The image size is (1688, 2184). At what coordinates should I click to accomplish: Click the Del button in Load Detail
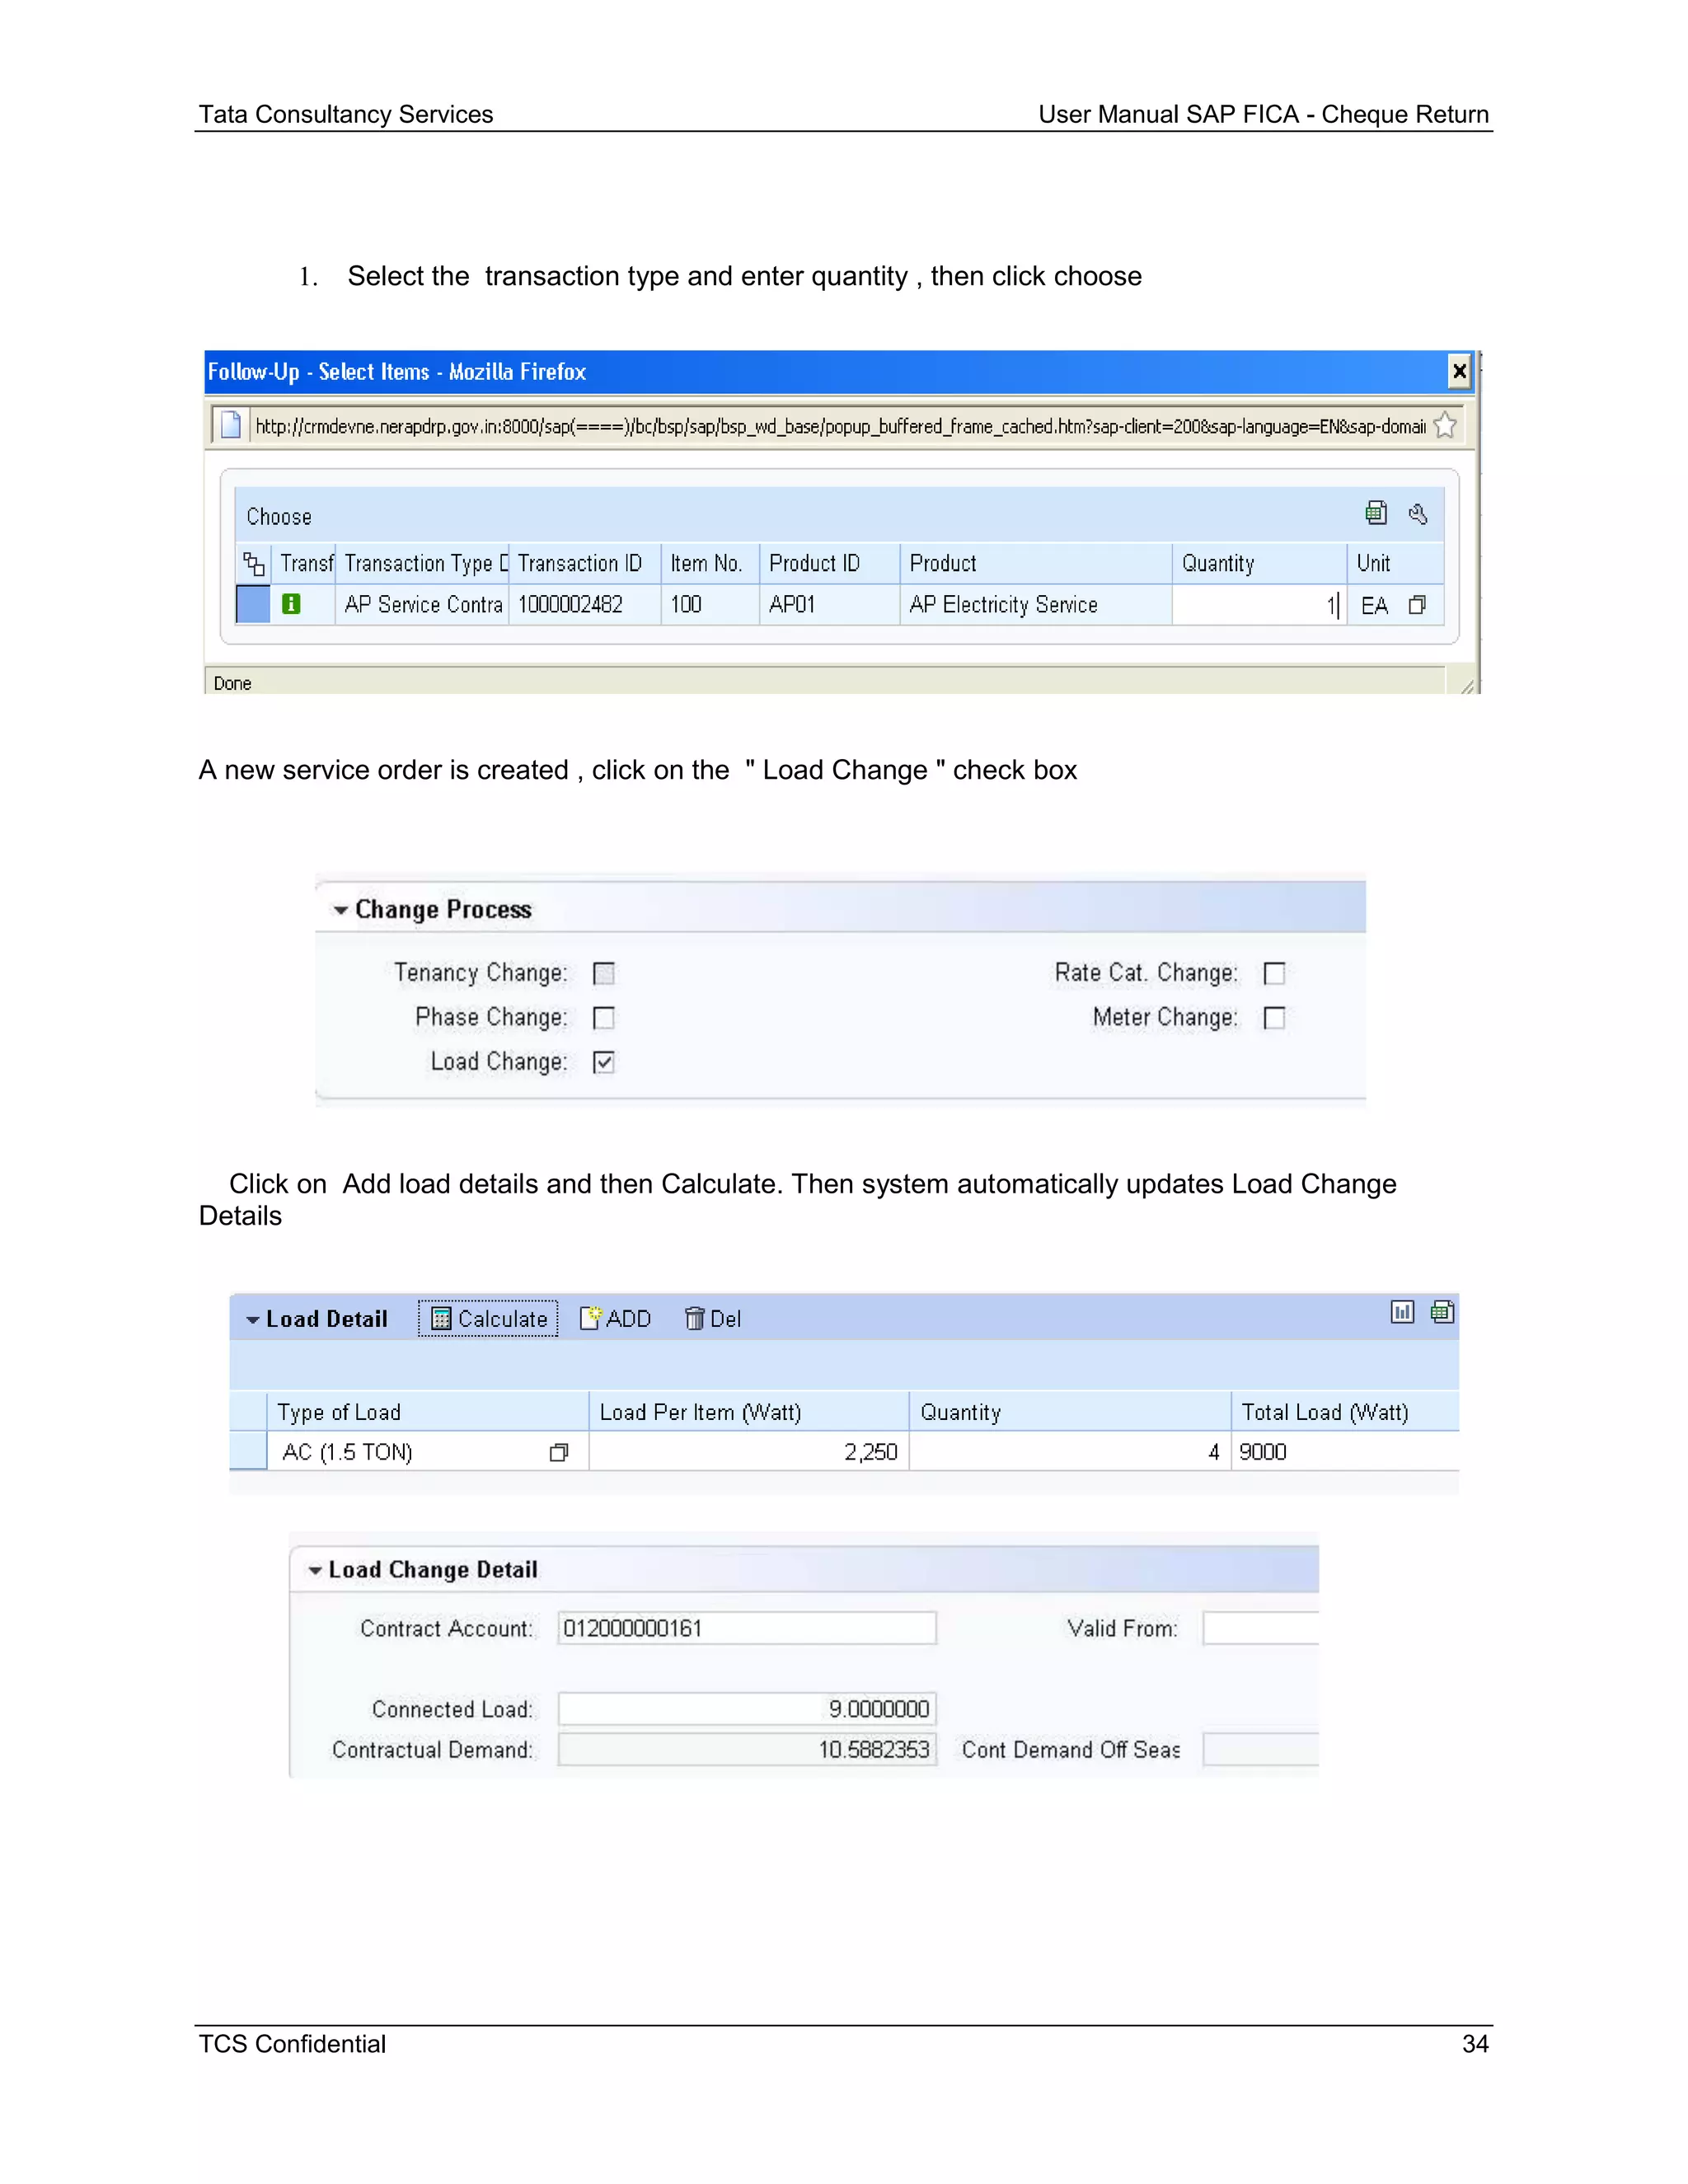713,1319
